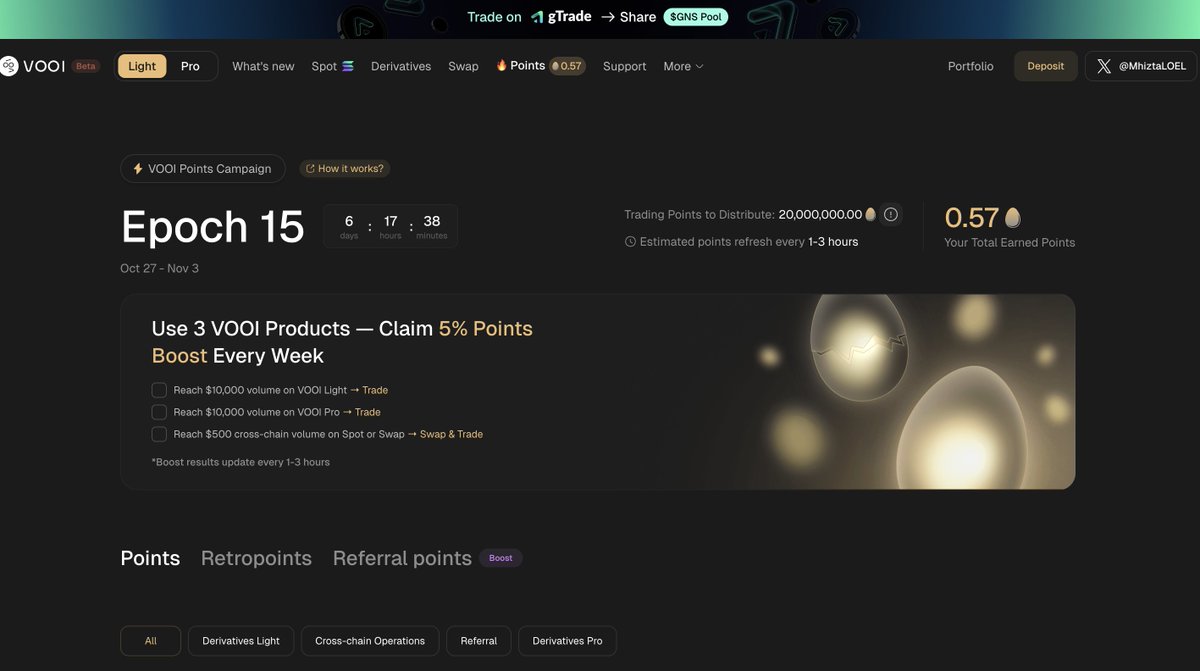Go to Derivatives
1200x671 pixels.
(401, 66)
